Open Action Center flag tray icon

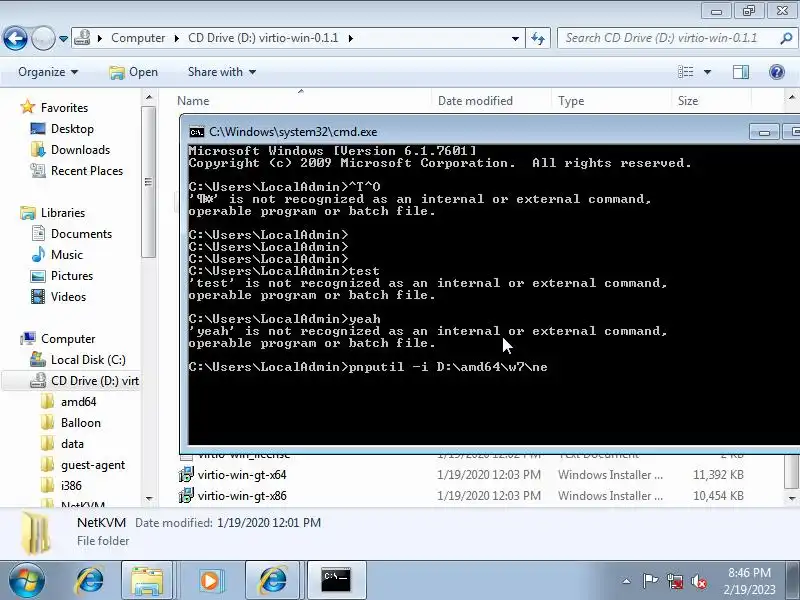(x=650, y=581)
